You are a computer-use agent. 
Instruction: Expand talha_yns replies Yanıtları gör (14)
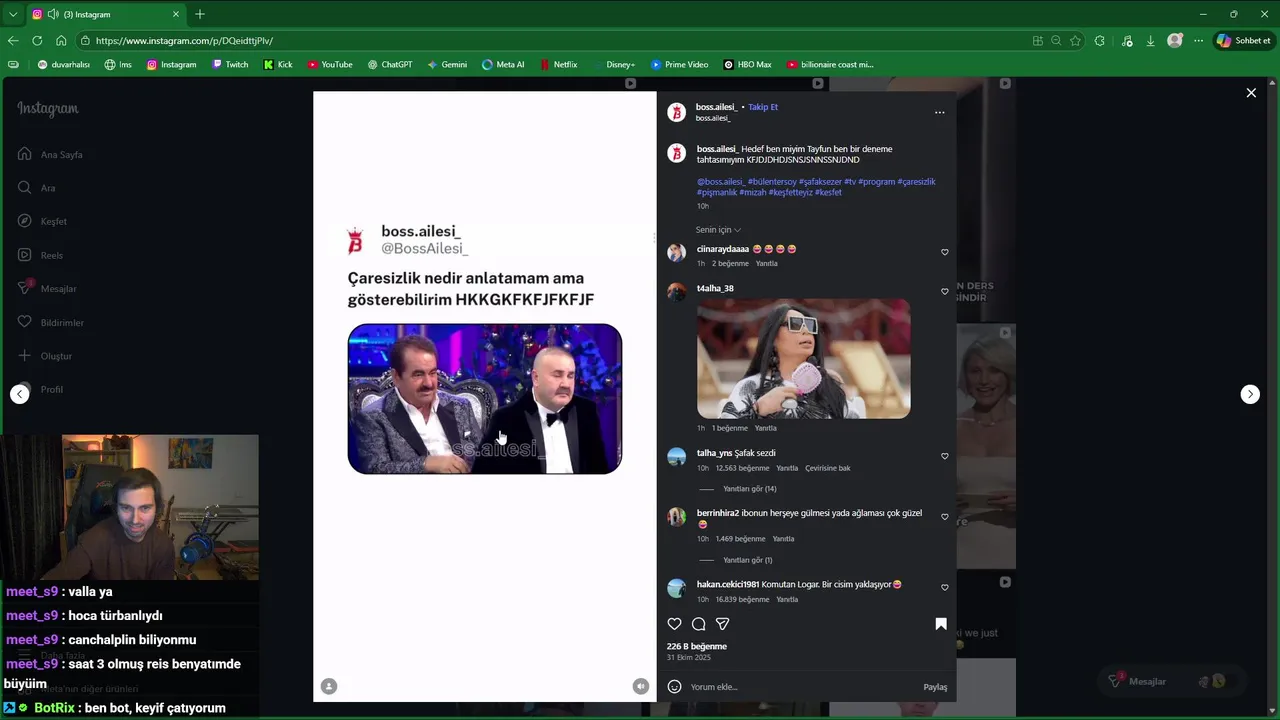pos(750,489)
